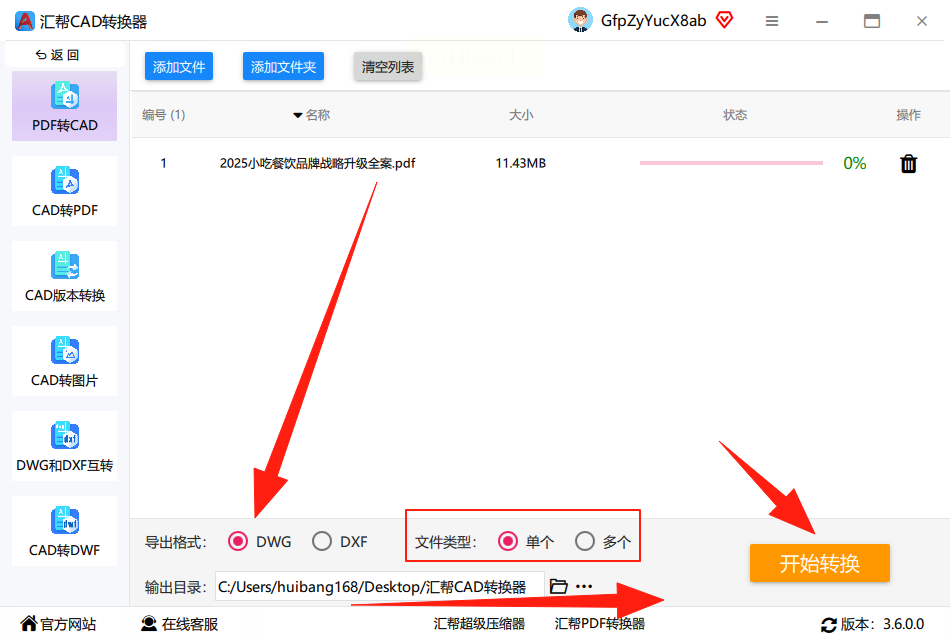Click the 大小 column header
Screen dimensions: 950x640
(x=521, y=115)
